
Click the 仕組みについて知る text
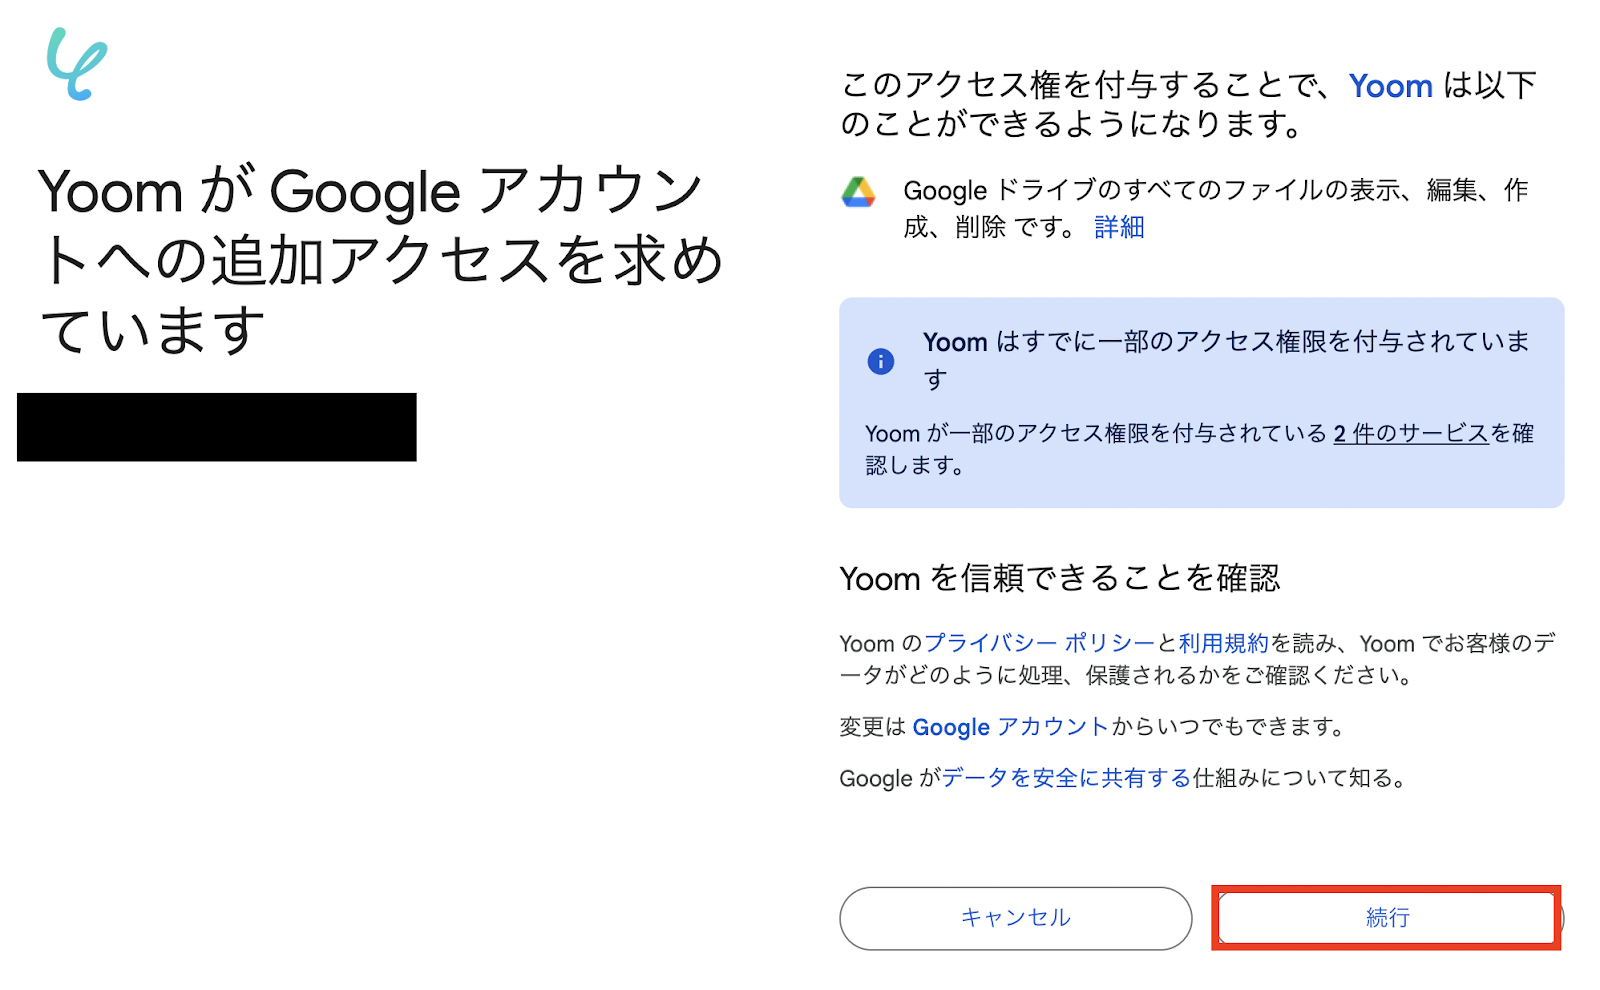tap(1298, 778)
